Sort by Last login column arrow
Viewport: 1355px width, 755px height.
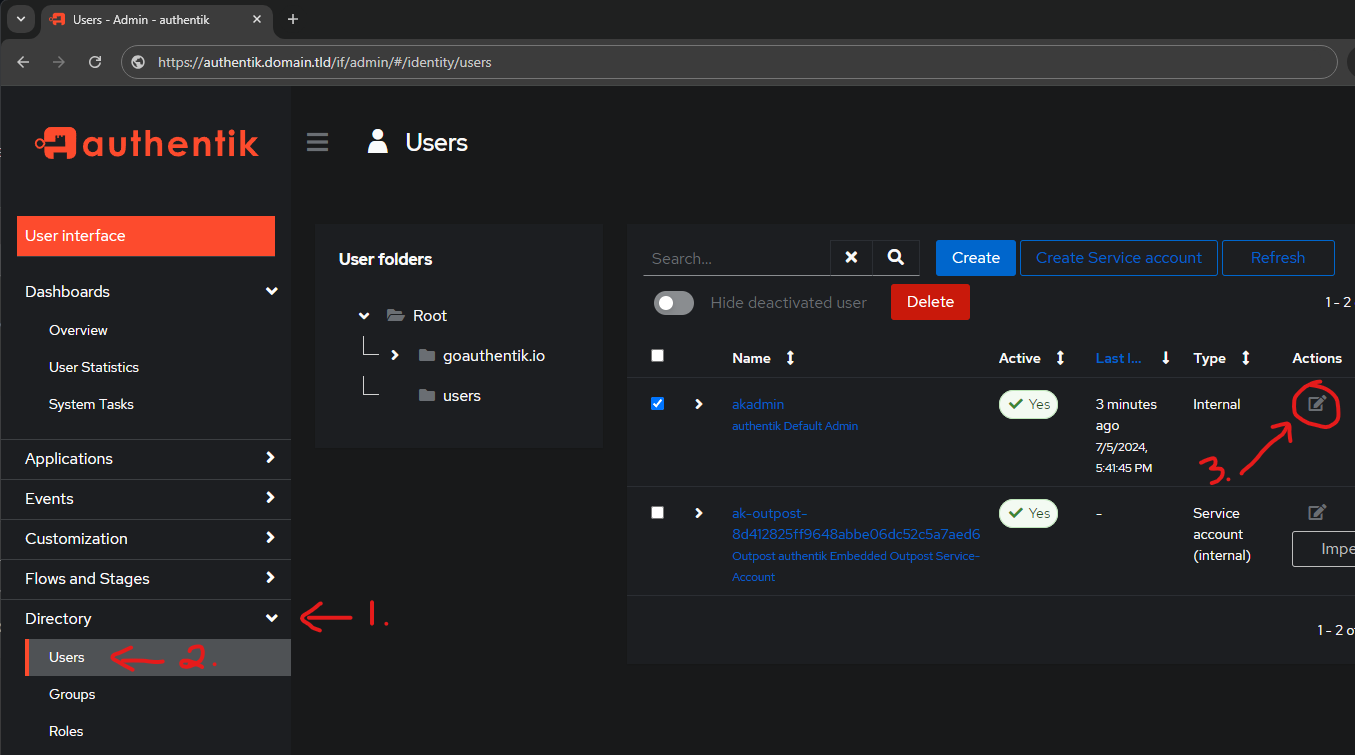pos(1165,358)
